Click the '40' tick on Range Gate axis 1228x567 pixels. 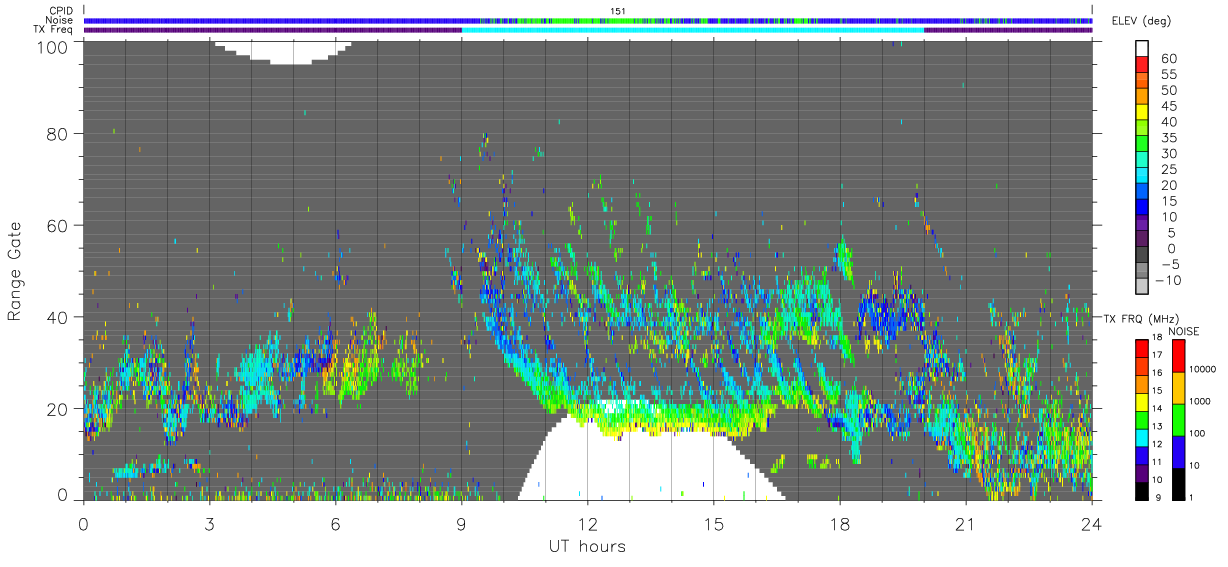(x=57, y=317)
